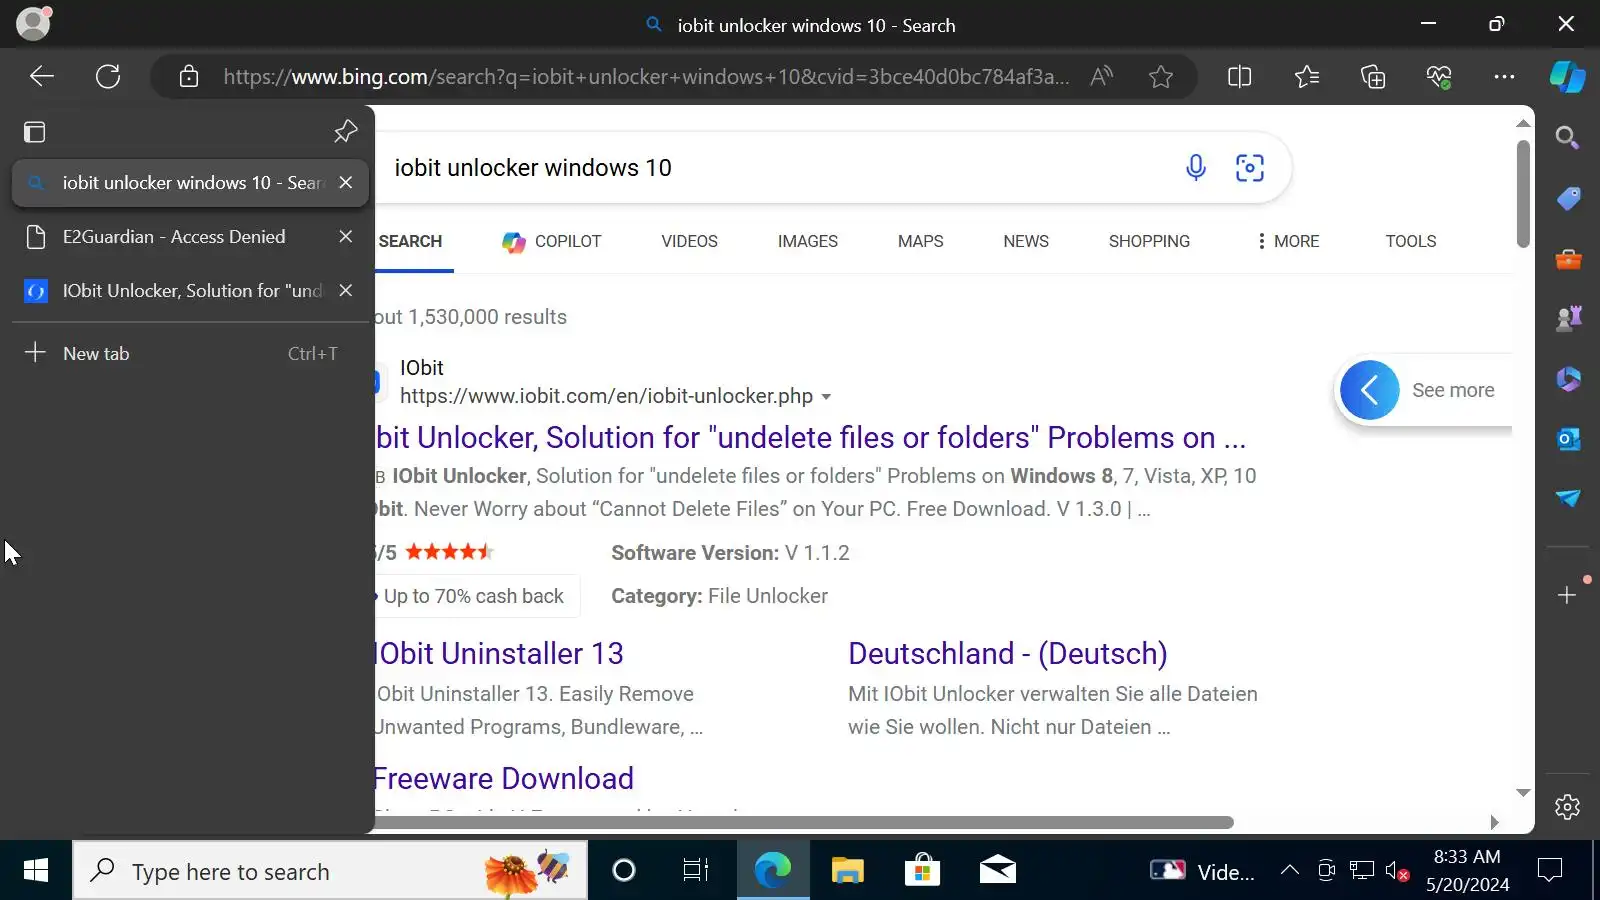Open sidebar Microsoft 365 icon
Image resolution: width=1600 pixels, height=900 pixels.
point(1567,378)
